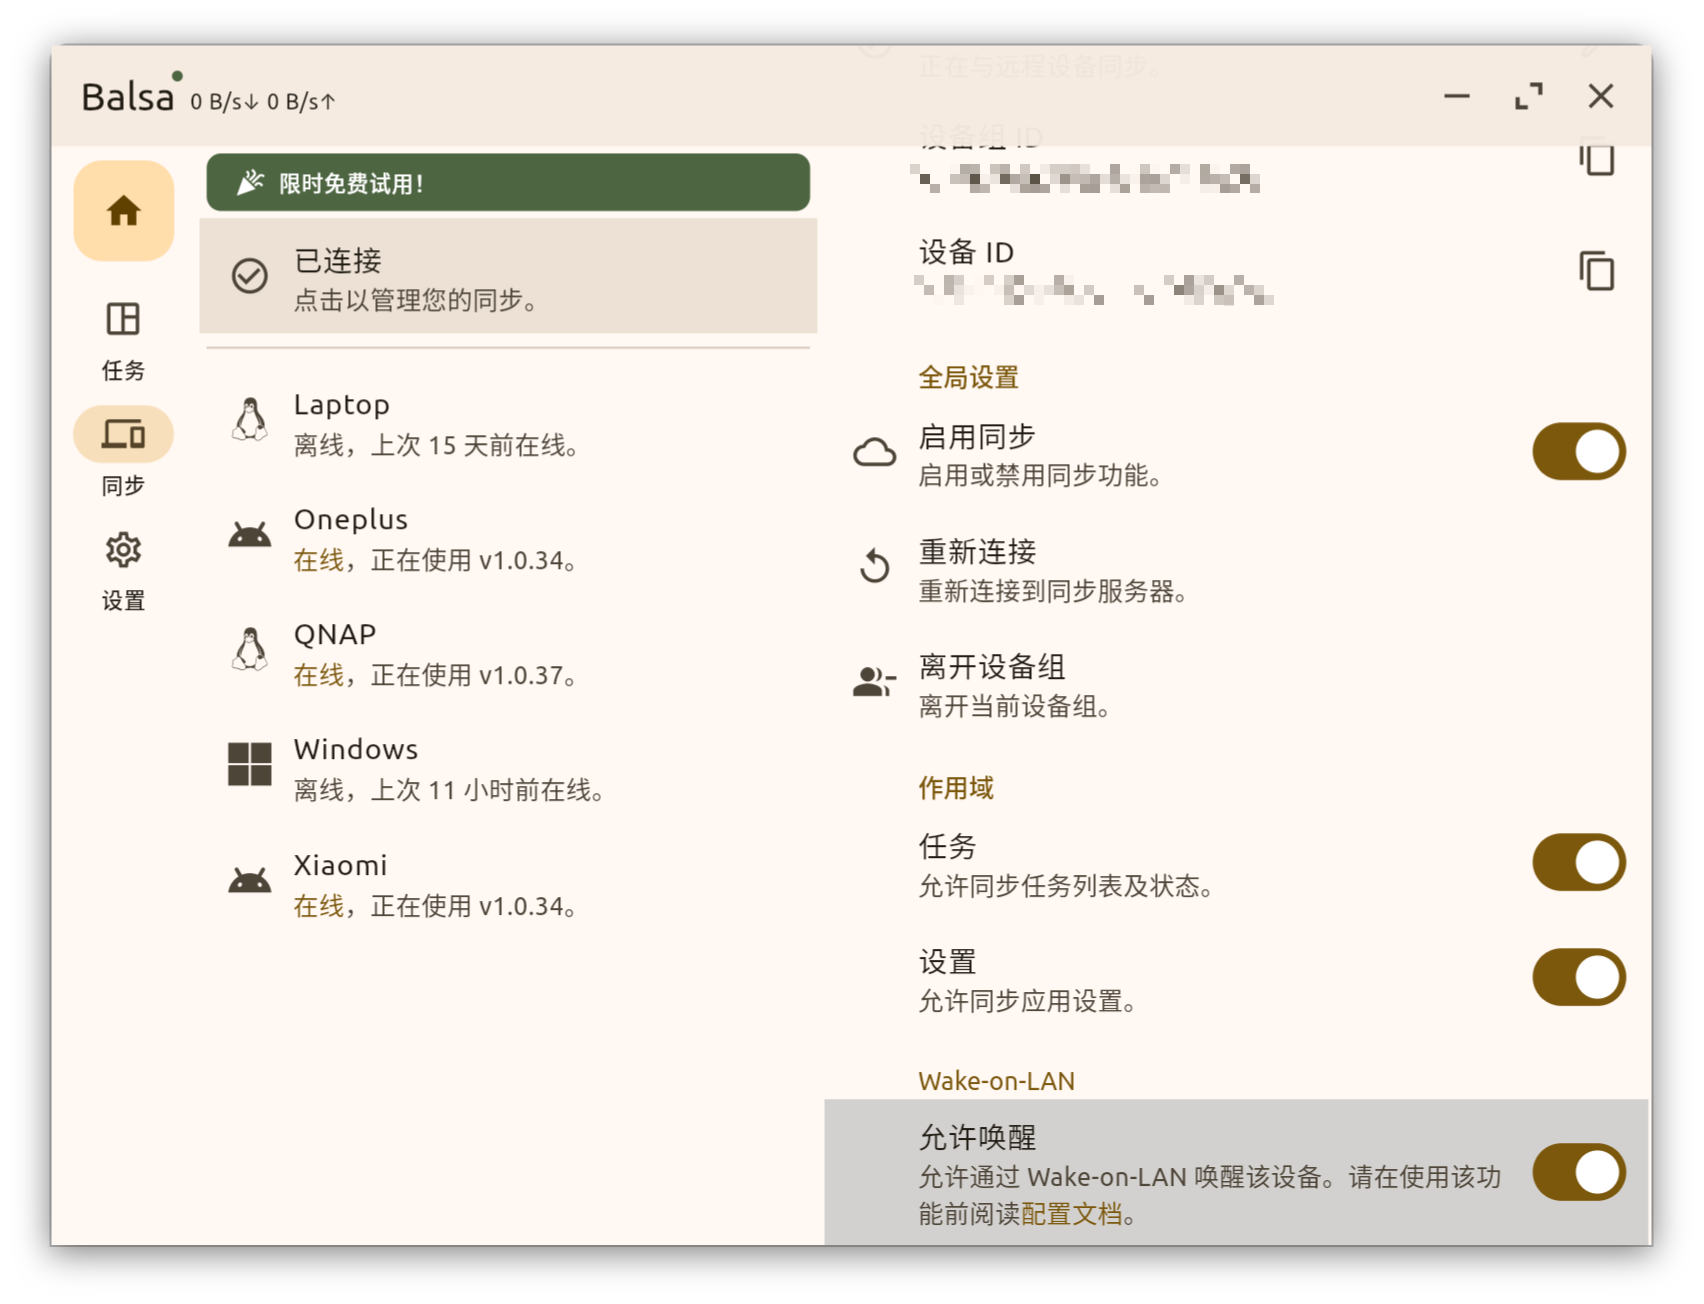The height and width of the screenshot is (1304, 1704).
Task: Click the 重新连接 reconnect icon
Action: point(875,566)
